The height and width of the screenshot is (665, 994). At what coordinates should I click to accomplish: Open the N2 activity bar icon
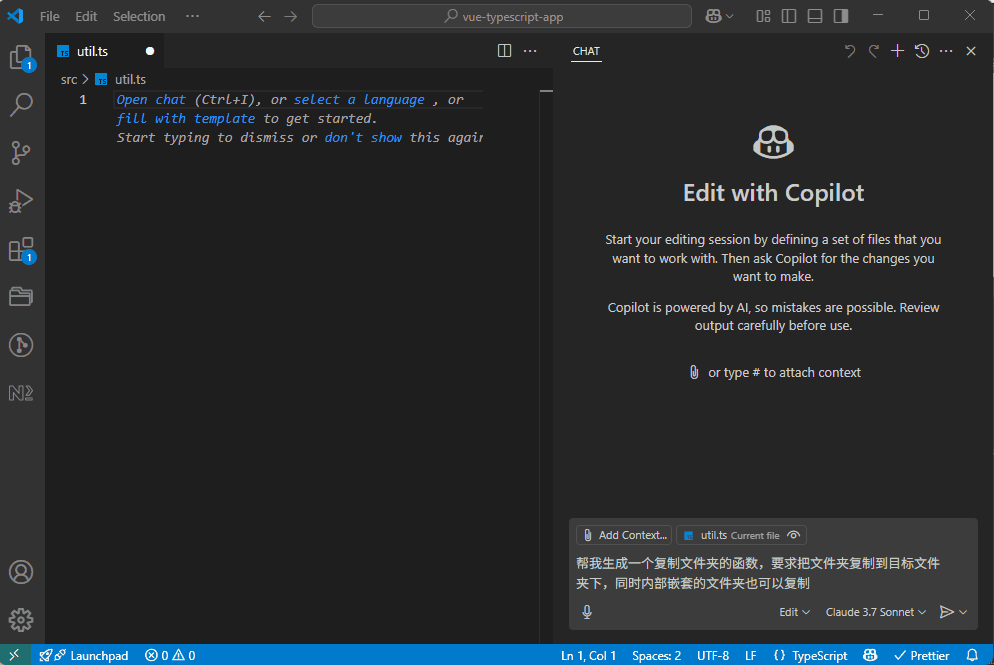point(22,393)
